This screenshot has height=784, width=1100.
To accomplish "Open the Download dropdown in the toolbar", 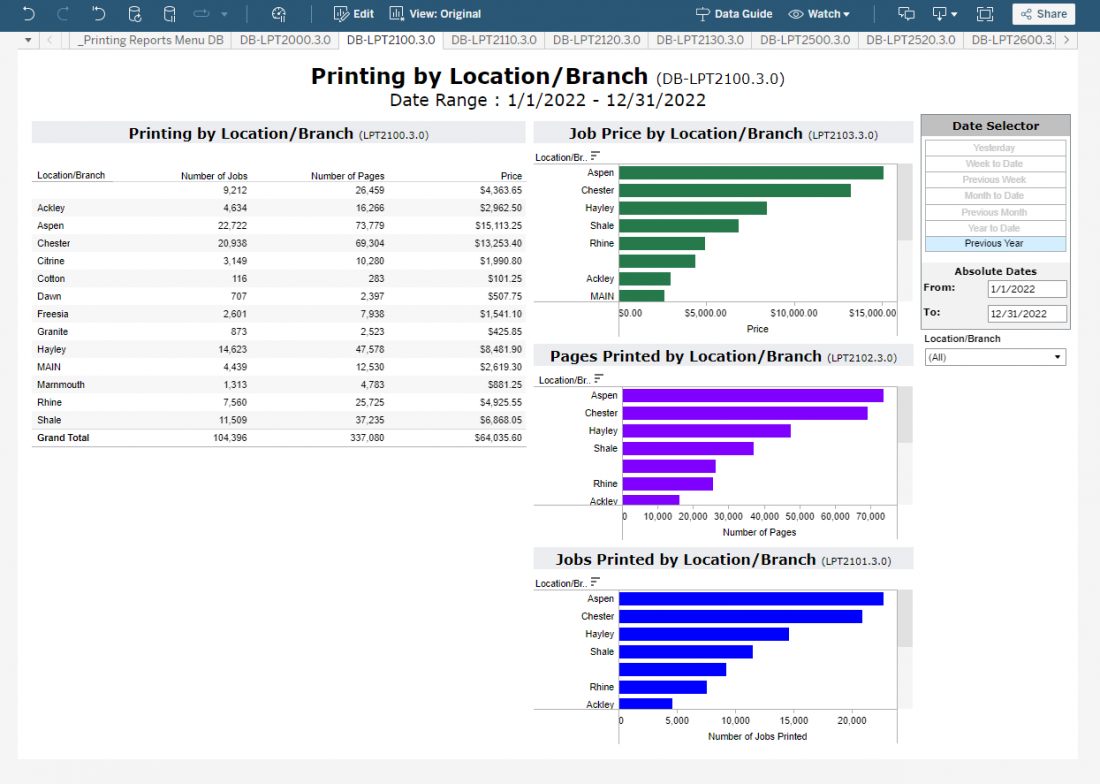I will point(944,14).
